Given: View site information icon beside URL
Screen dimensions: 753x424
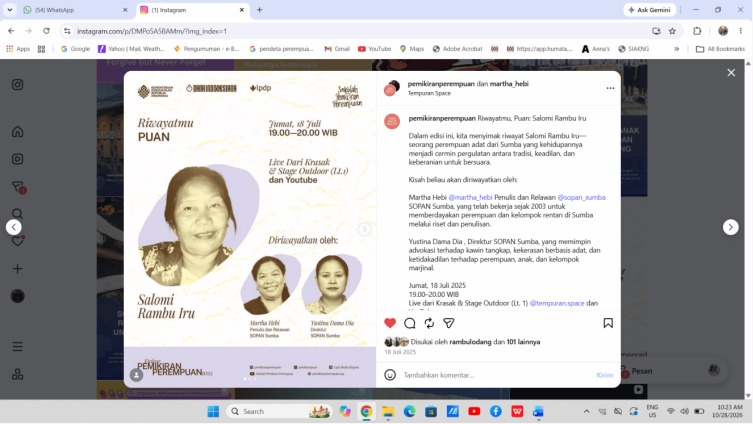Looking at the screenshot, I should point(67,31).
